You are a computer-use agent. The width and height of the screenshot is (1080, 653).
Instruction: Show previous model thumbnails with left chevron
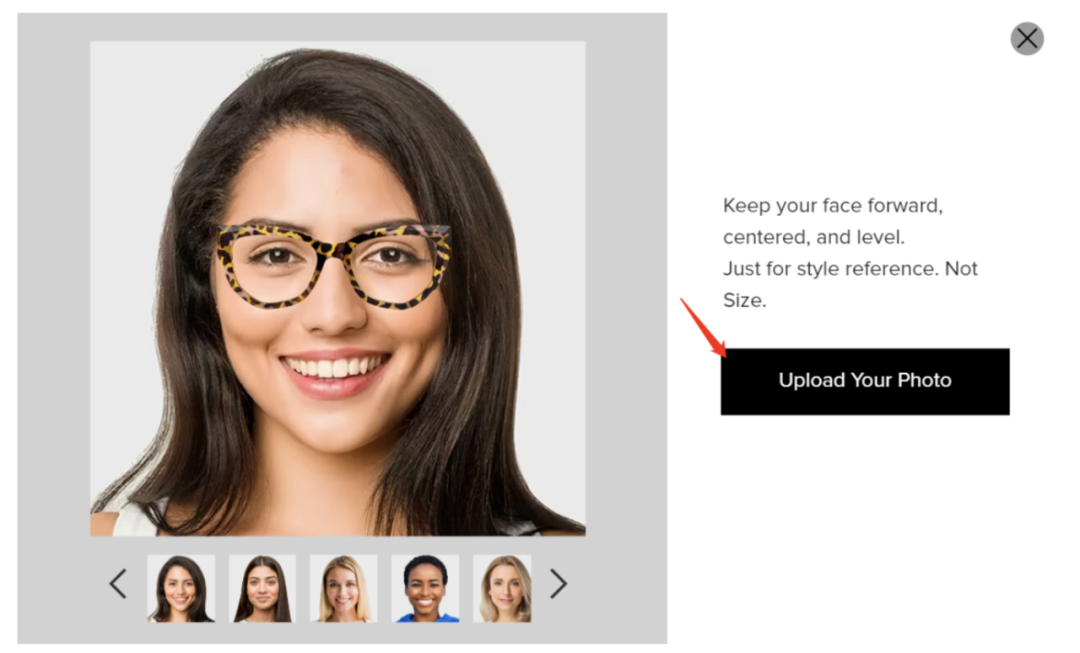[118, 584]
